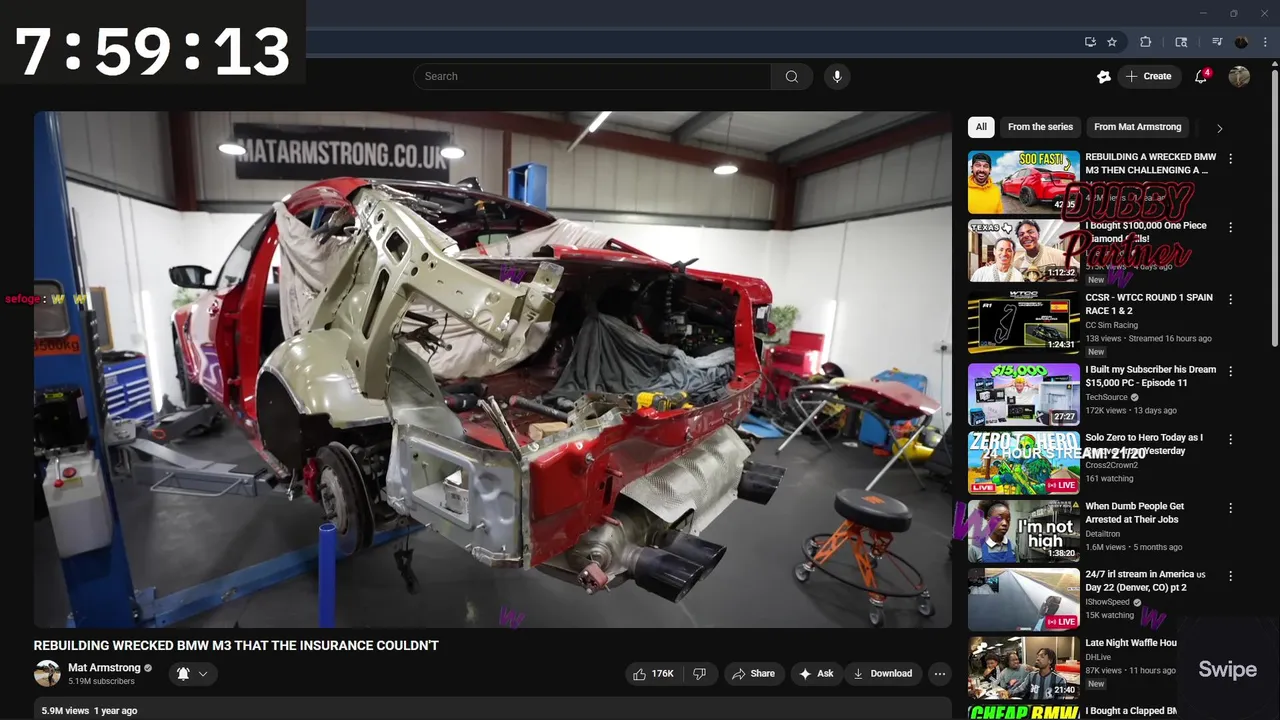Screen dimensions: 1280x720
Task: Click the 5.9M views 1 year ago description
Action: point(89,711)
